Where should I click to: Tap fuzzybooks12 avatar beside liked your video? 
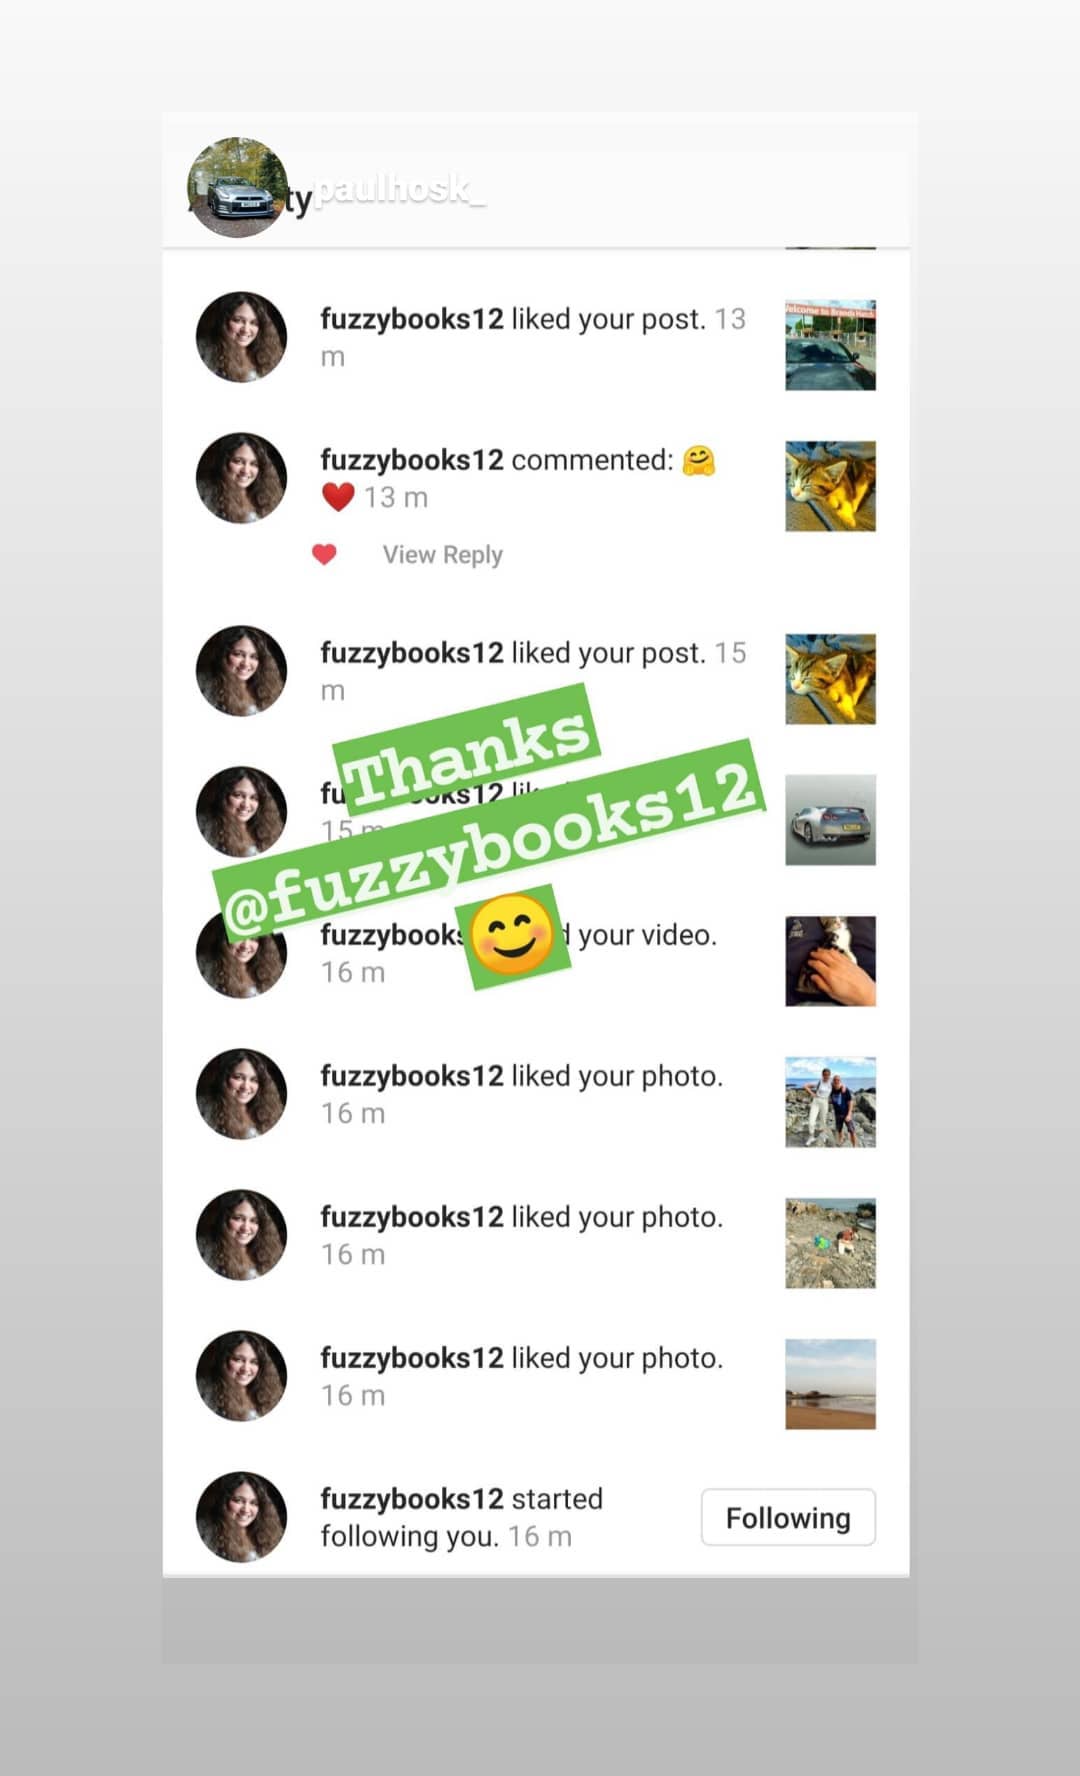point(241,953)
